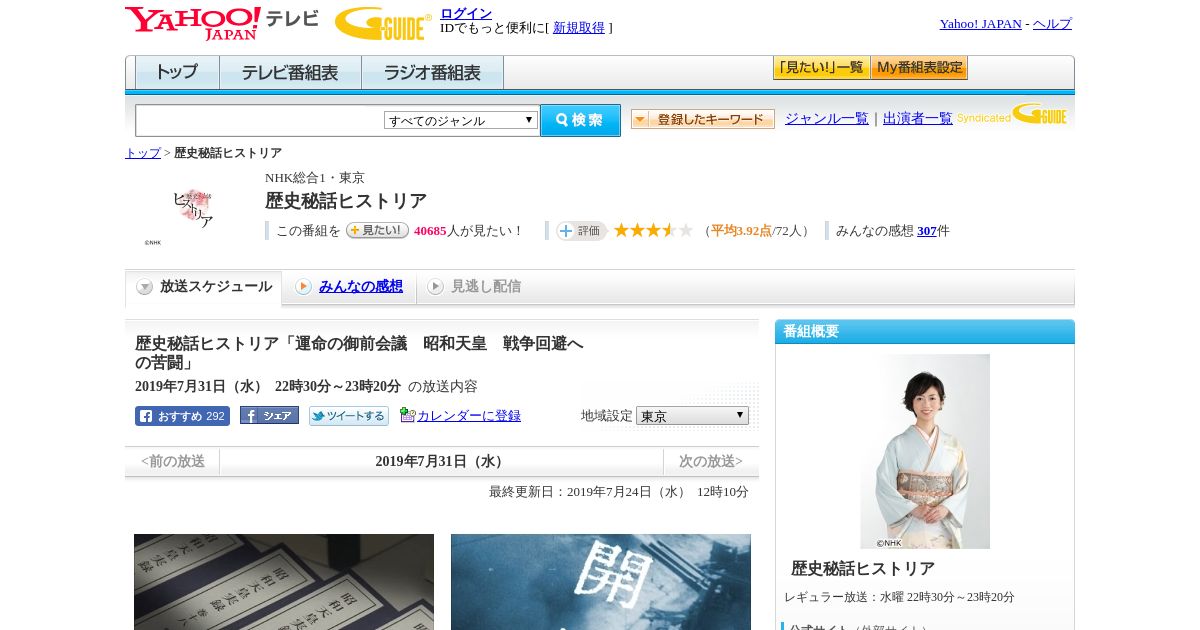The height and width of the screenshot is (630, 1200).
Task: Click the 見逃し配信 gray arrow icon
Action: (x=435, y=287)
